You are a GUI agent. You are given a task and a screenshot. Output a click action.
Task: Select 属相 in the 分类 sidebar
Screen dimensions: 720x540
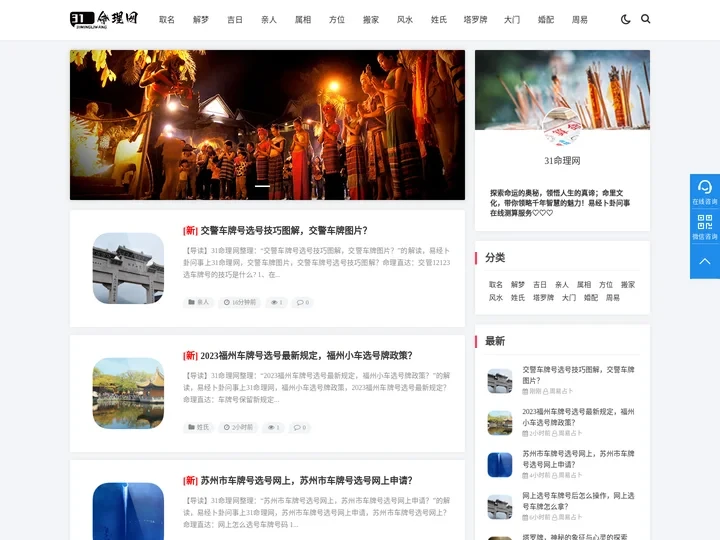click(x=584, y=285)
